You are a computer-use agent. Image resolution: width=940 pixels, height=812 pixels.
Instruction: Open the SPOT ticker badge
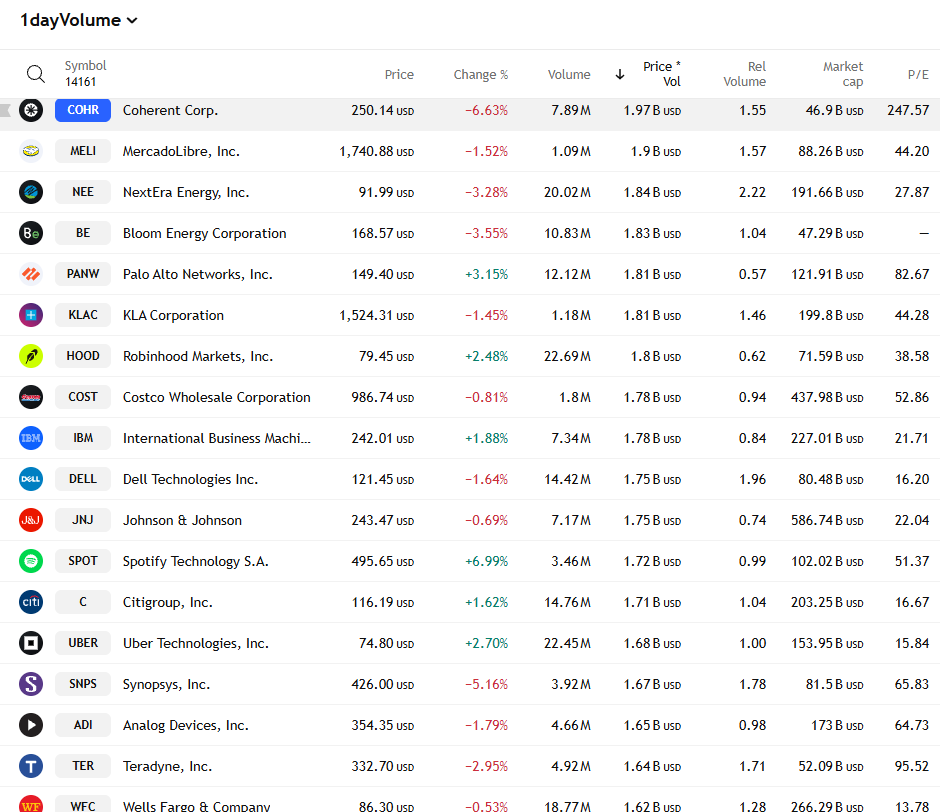tap(83, 561)
